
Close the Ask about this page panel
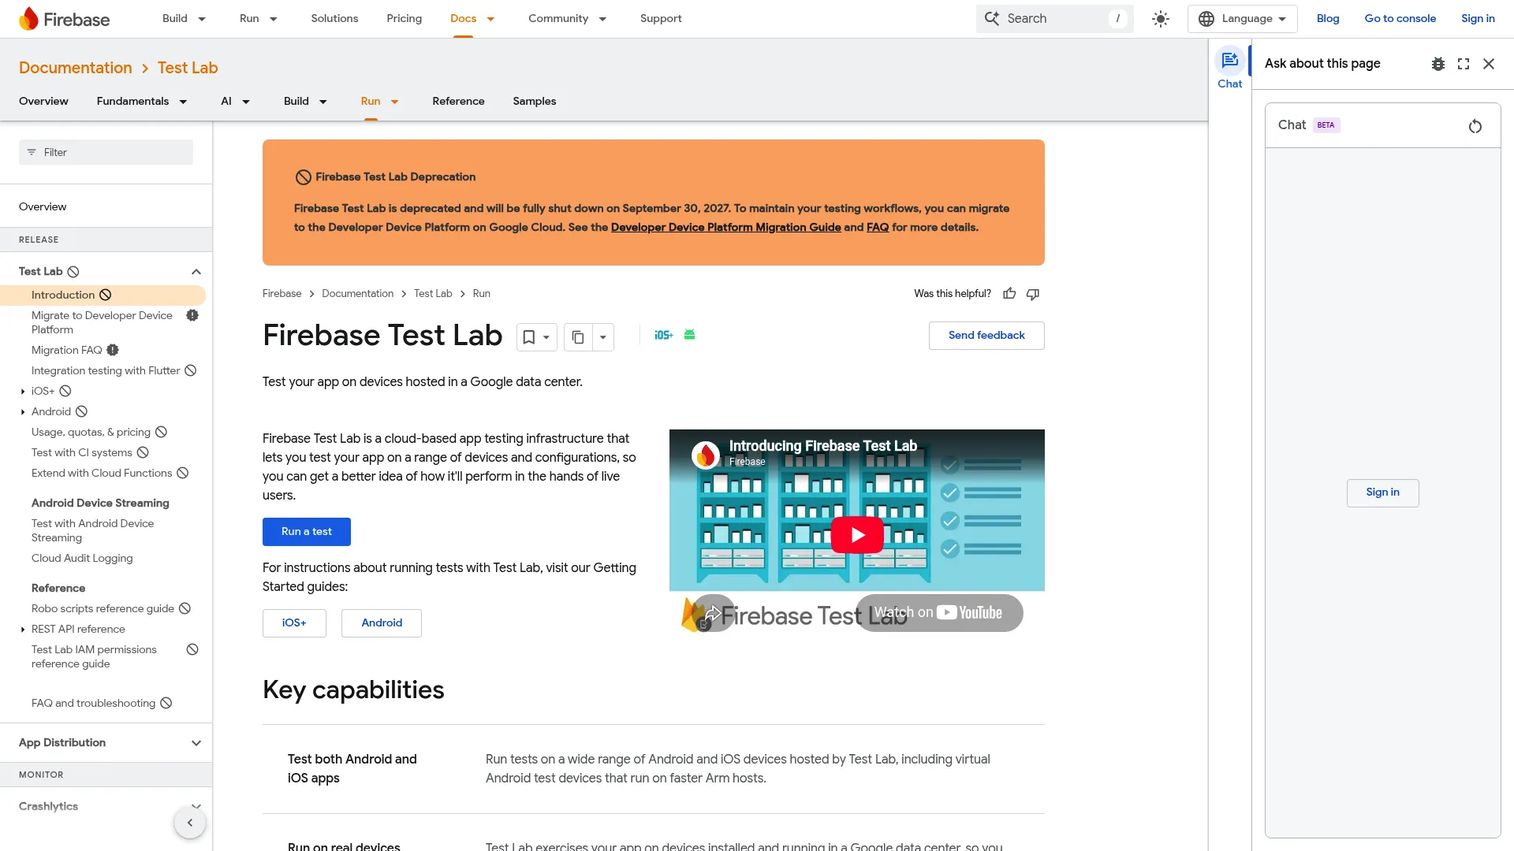pyautogui.click(x=1489, y=64)
